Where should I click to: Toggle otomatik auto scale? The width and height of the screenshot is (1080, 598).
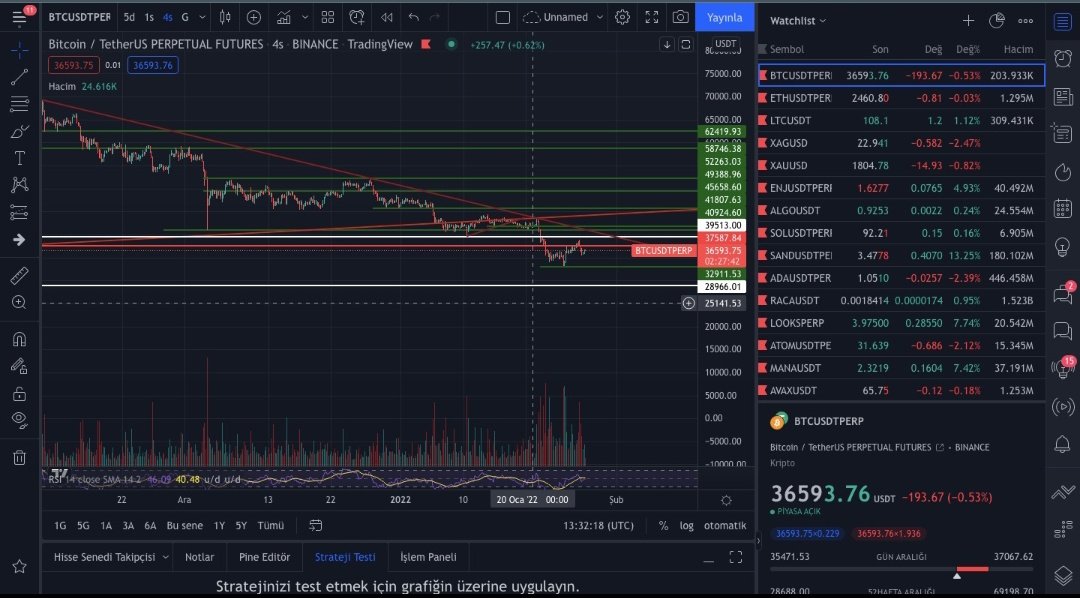[725, 526]
